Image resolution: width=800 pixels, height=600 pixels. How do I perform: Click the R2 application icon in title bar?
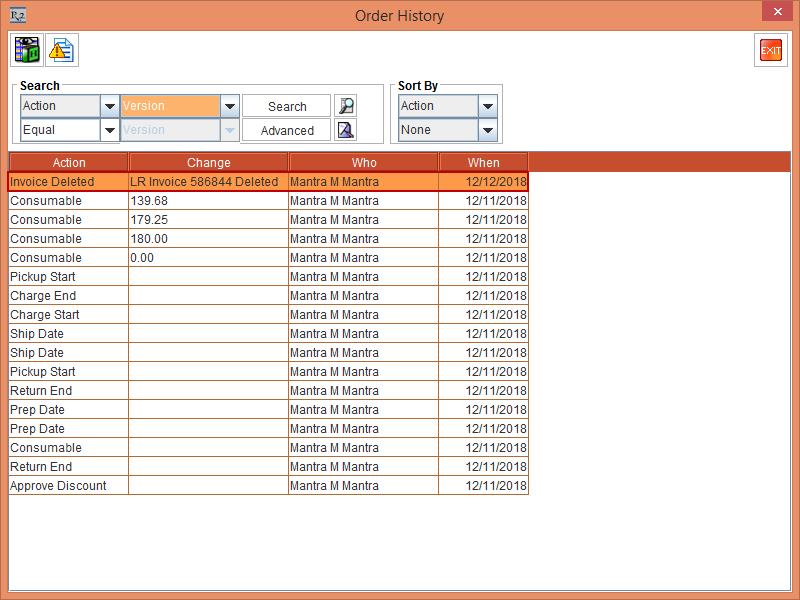[x=17, y=15]
